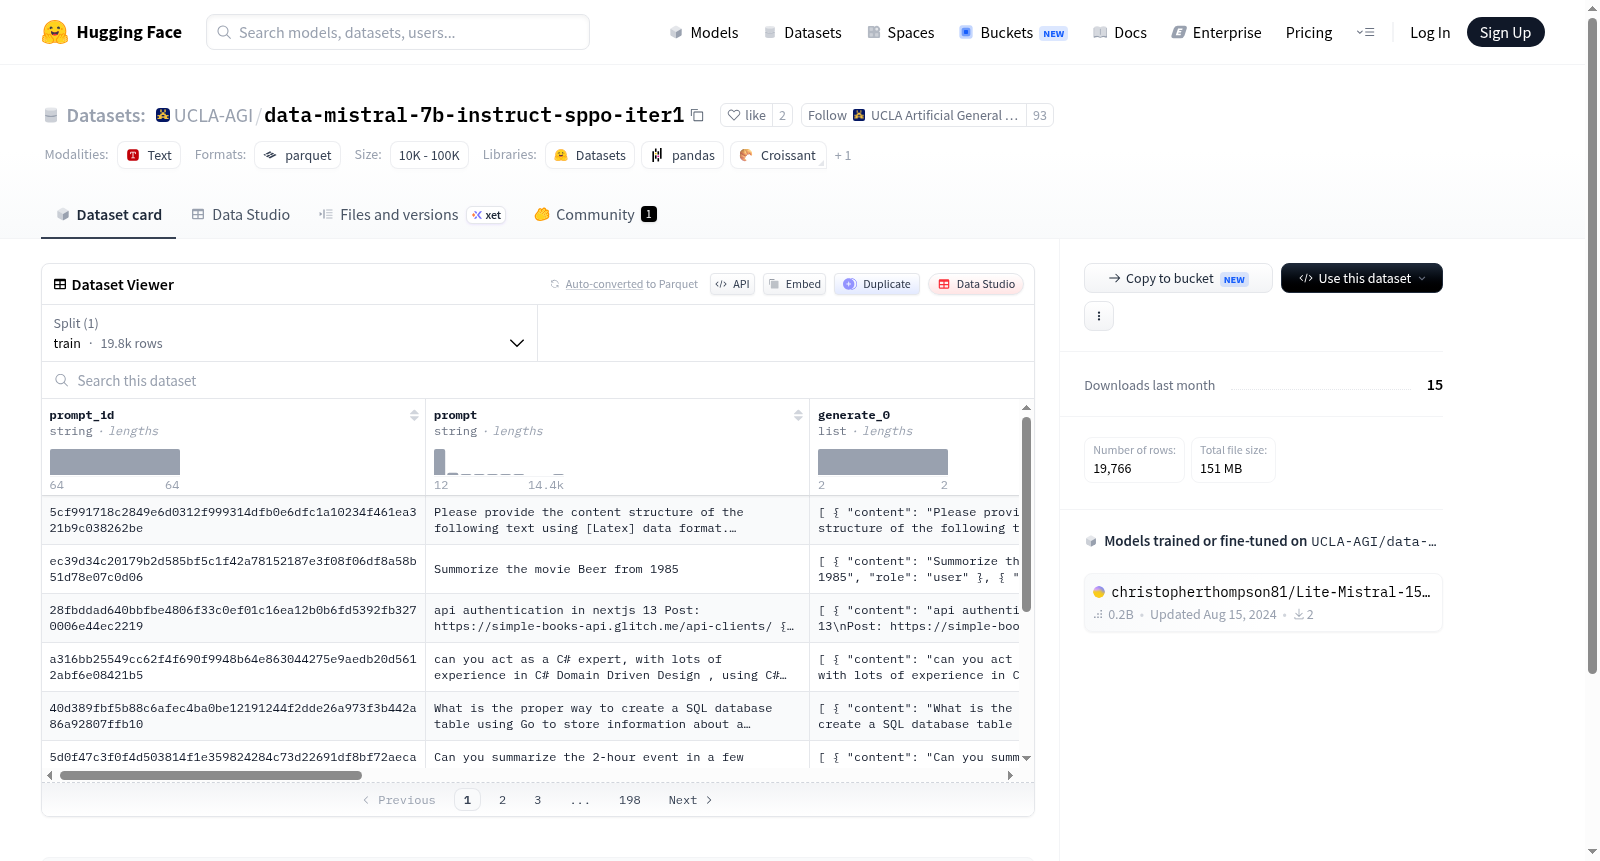Image resolution: width=1600 pixels, height=861 pixels.
Task: Open the Pricing page
Action: 1309,32
